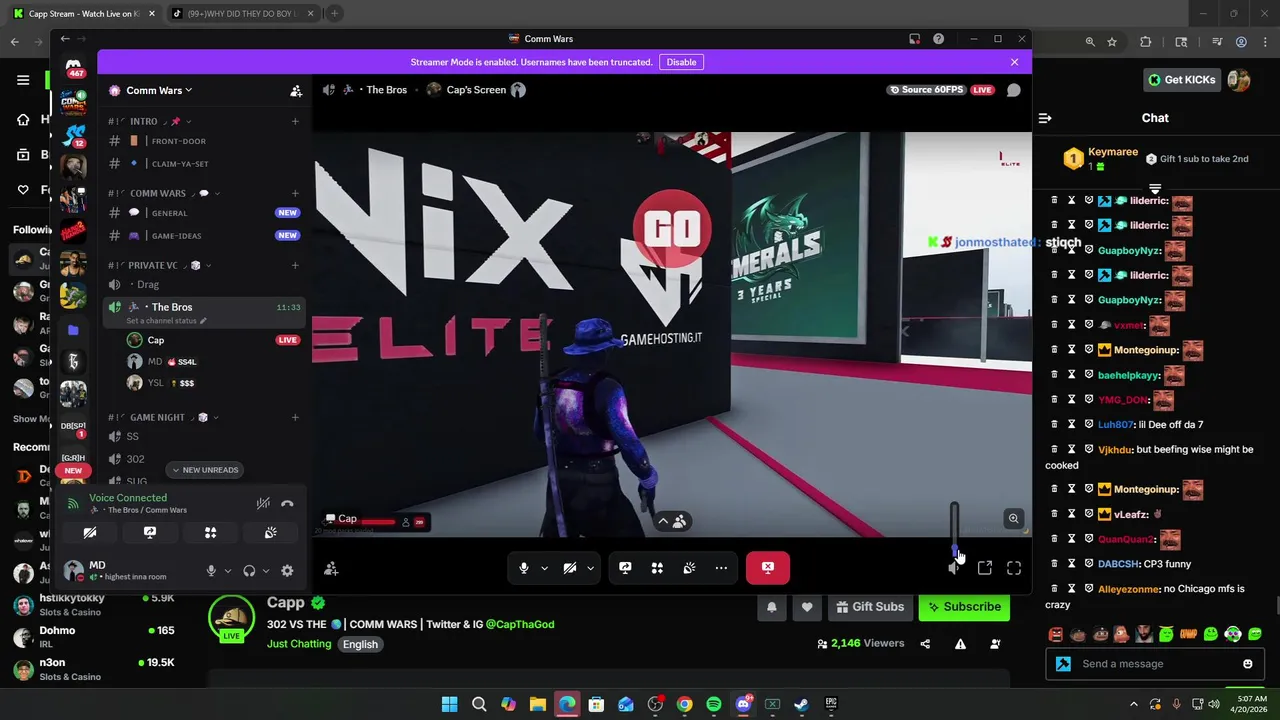
Task: Turn on camera in Voice Connected panel
Action: (x=90, y=533)
